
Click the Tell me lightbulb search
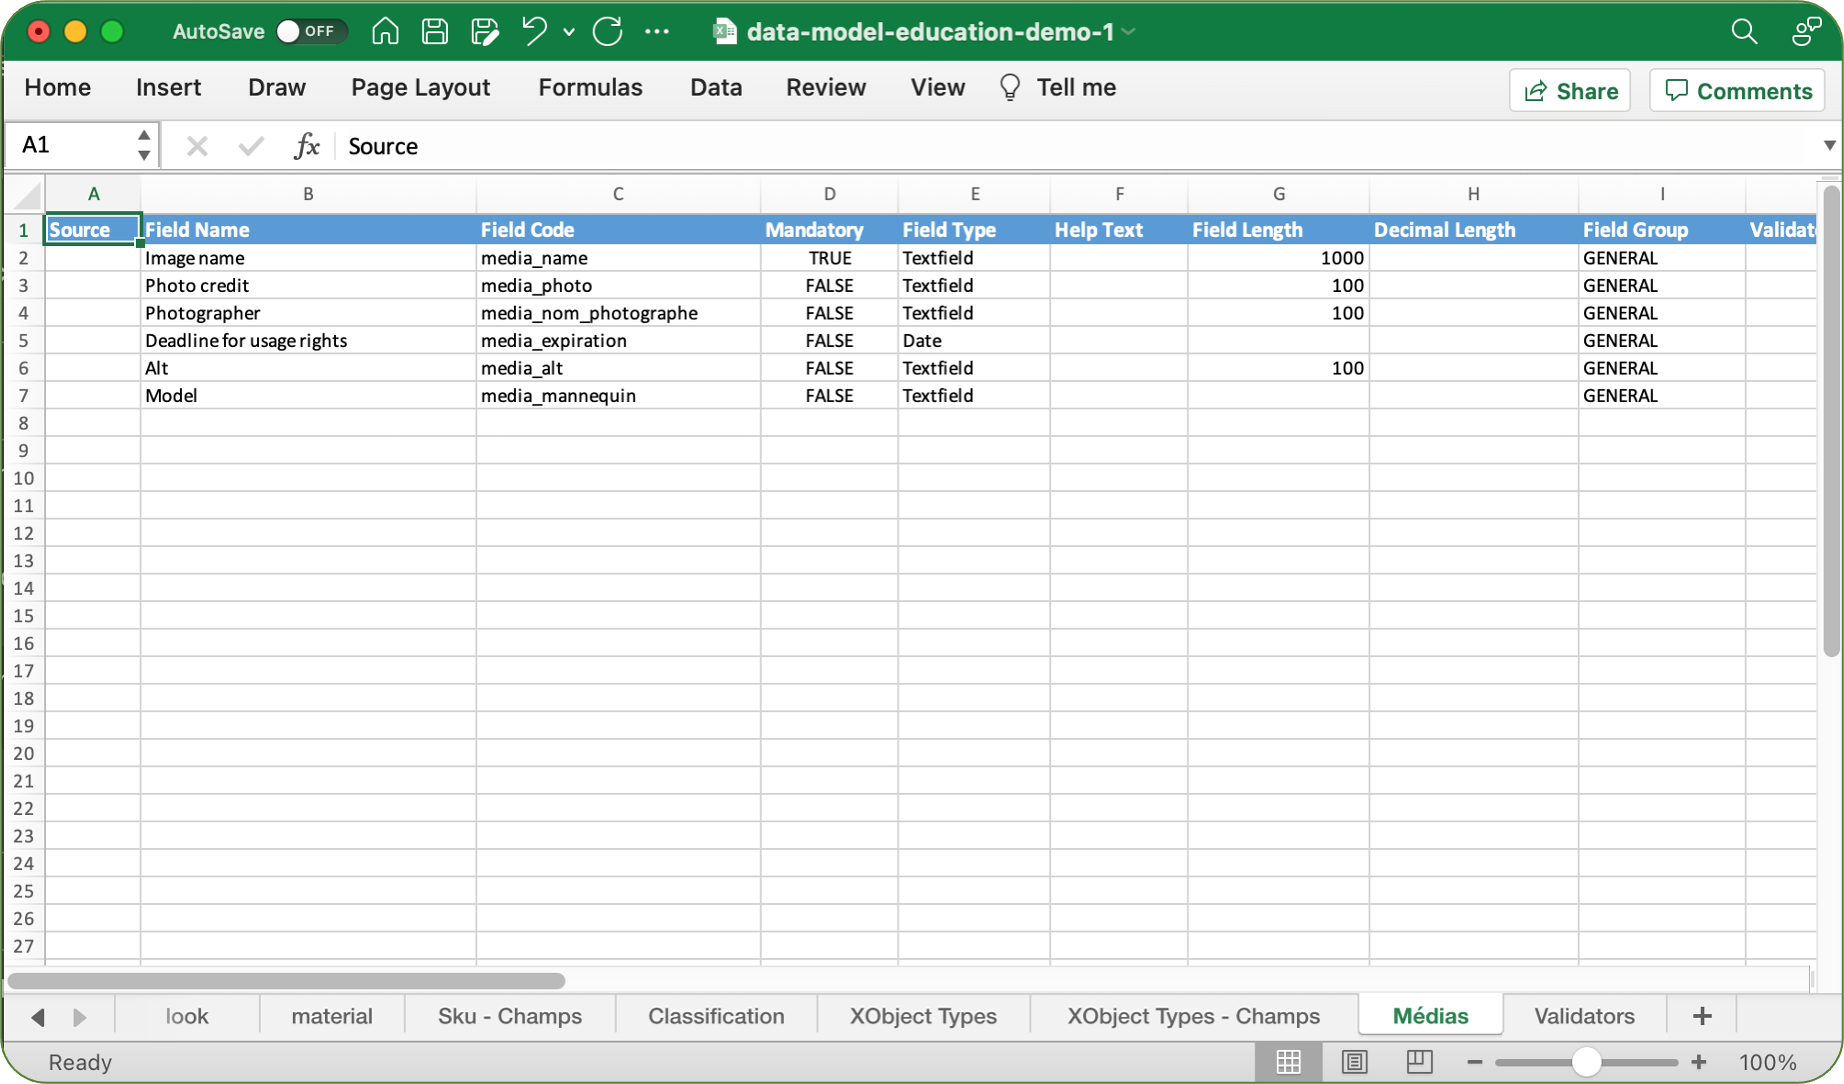(x=1058, y=88)
